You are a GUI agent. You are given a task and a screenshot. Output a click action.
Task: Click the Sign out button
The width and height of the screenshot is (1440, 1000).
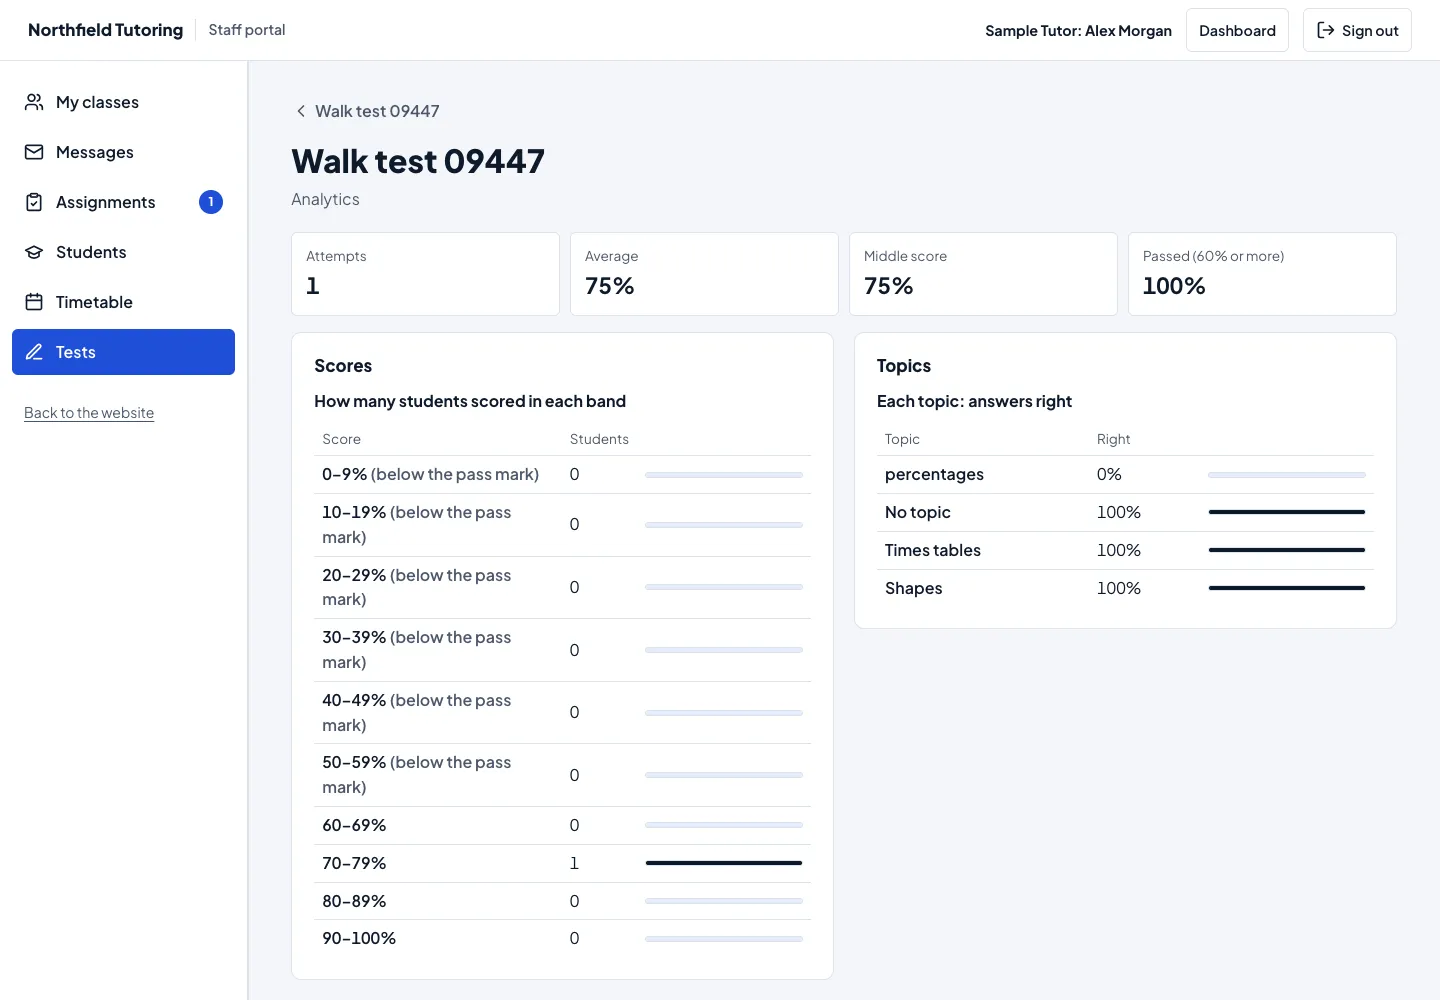(1357, 30)
